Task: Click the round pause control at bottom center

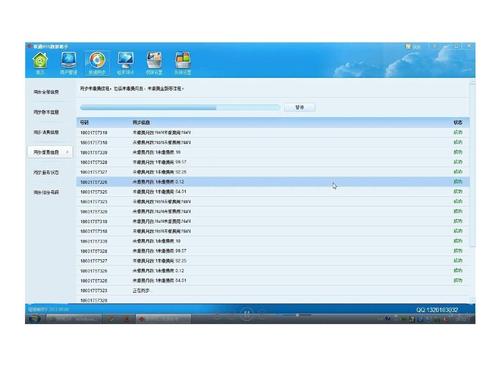Action: pos(247,314)
